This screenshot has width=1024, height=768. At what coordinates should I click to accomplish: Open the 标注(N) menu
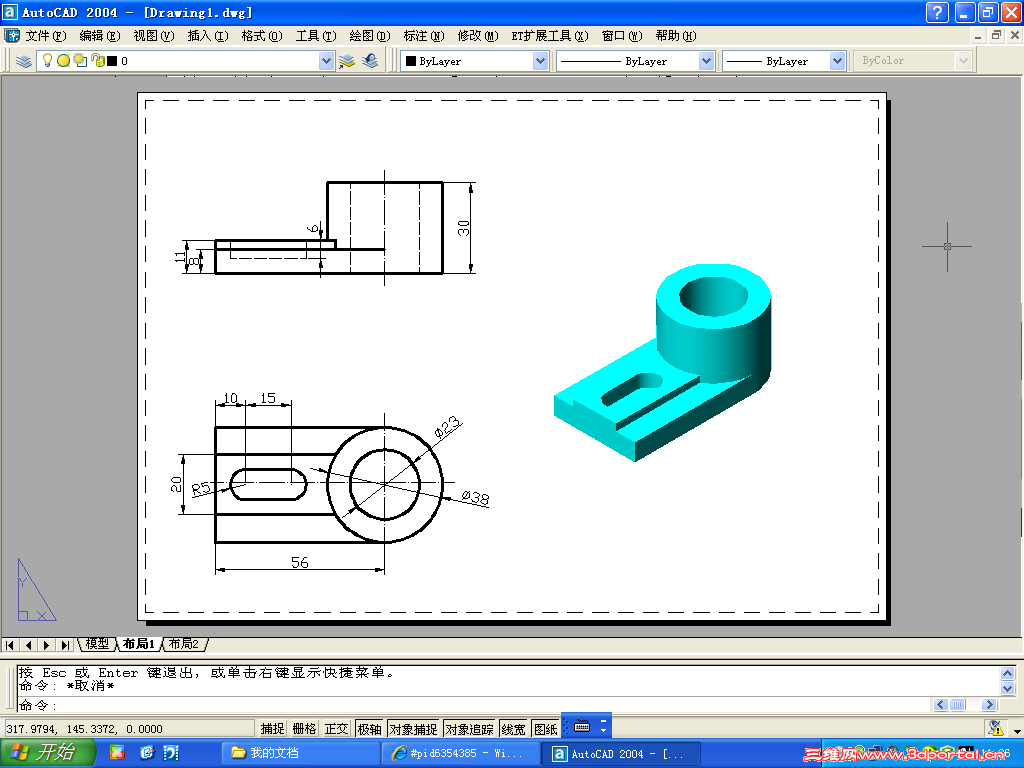click(424, 36)
